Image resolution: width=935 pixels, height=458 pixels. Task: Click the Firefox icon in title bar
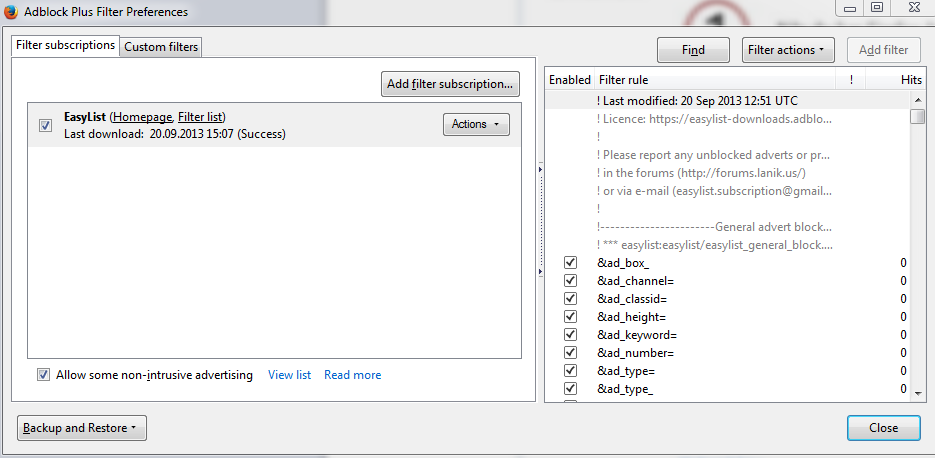coord(11,11)
